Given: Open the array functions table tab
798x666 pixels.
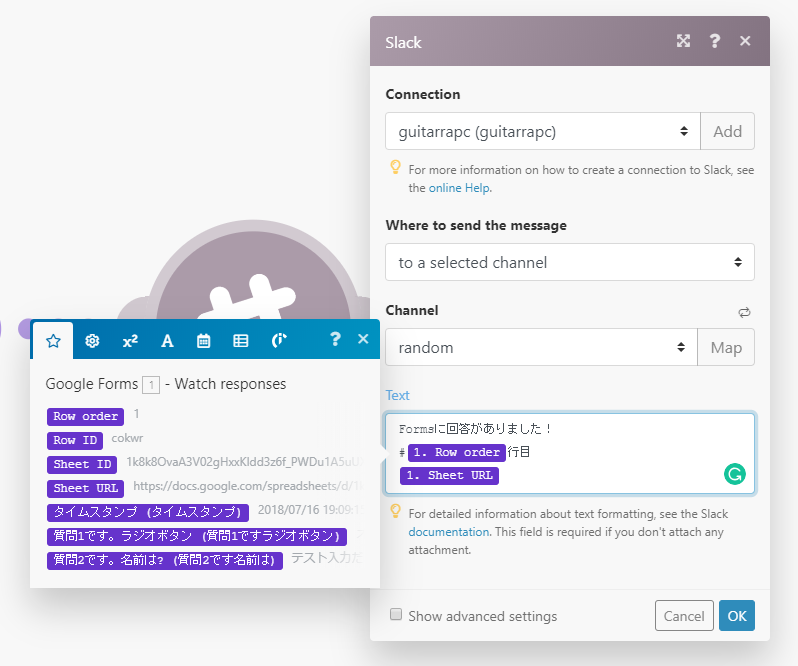Looking at the screenshot, I should click(241, 340).
